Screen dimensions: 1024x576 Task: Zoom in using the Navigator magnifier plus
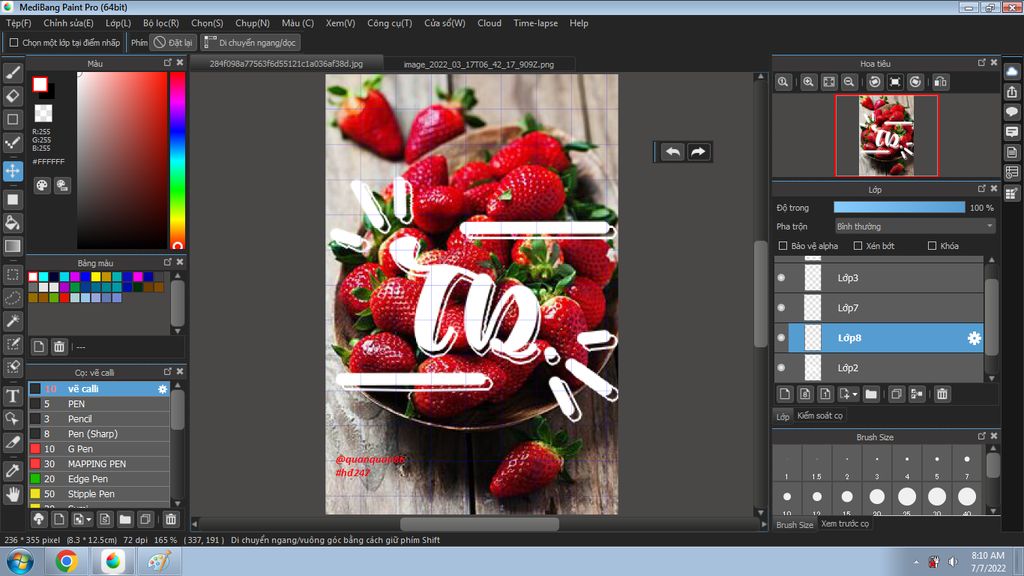pyautogui.click(x=808, y=82)
